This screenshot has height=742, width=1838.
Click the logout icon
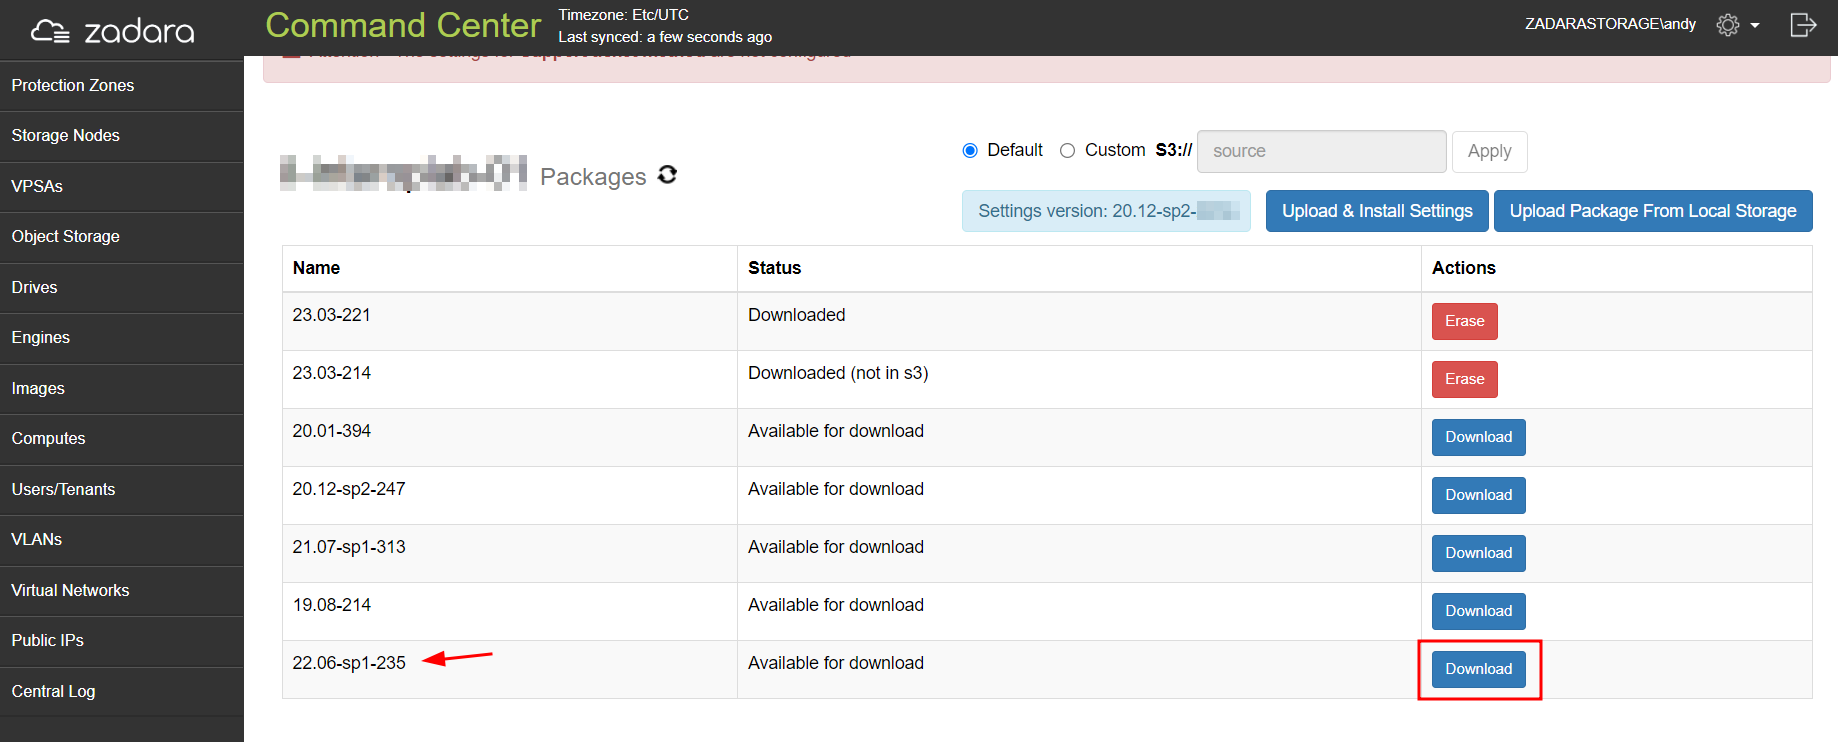click(1803, 25)
